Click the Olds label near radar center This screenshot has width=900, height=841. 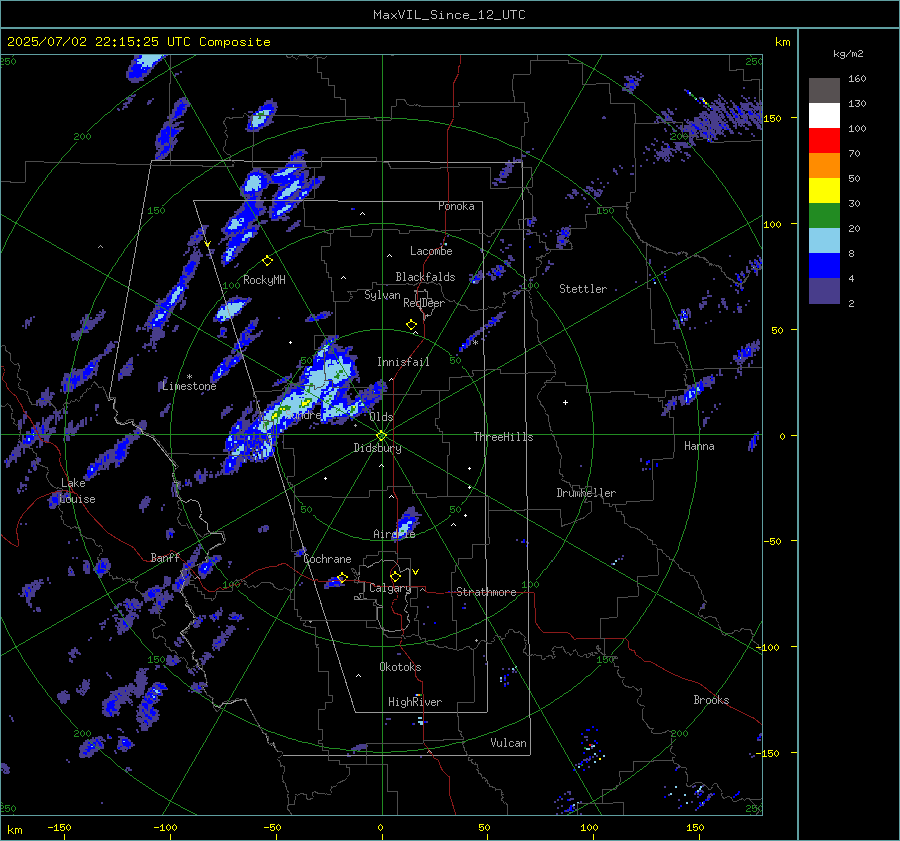(x=381, y=417)
